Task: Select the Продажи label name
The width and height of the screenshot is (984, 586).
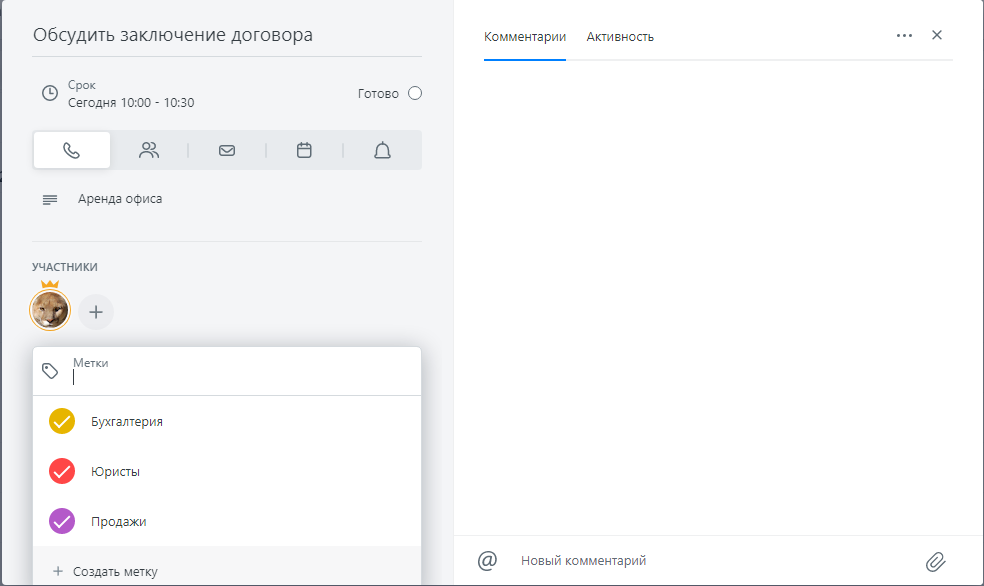Action: pyautogui.click(x=119, y=521)
